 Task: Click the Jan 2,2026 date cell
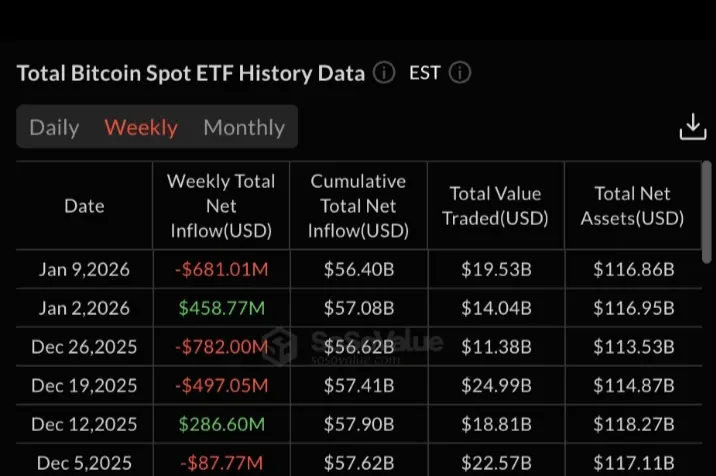click(x=84, y=308)
